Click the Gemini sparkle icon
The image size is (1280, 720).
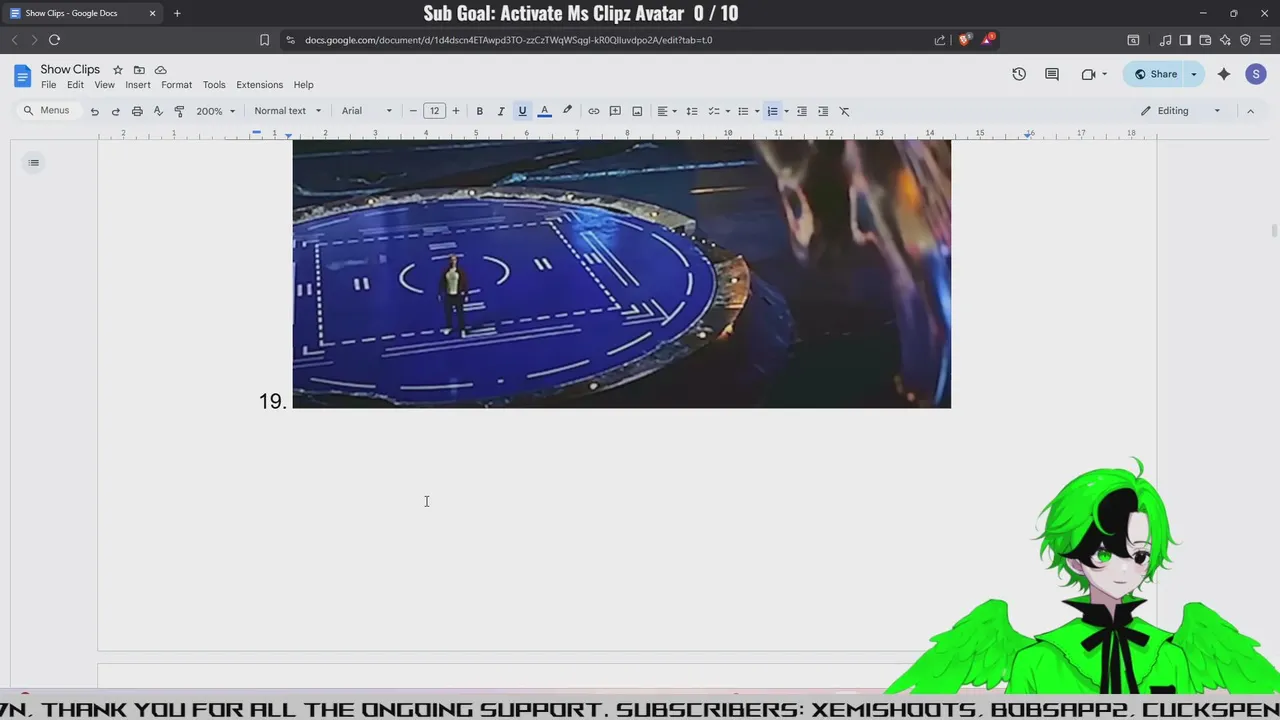pos(1224,74)
